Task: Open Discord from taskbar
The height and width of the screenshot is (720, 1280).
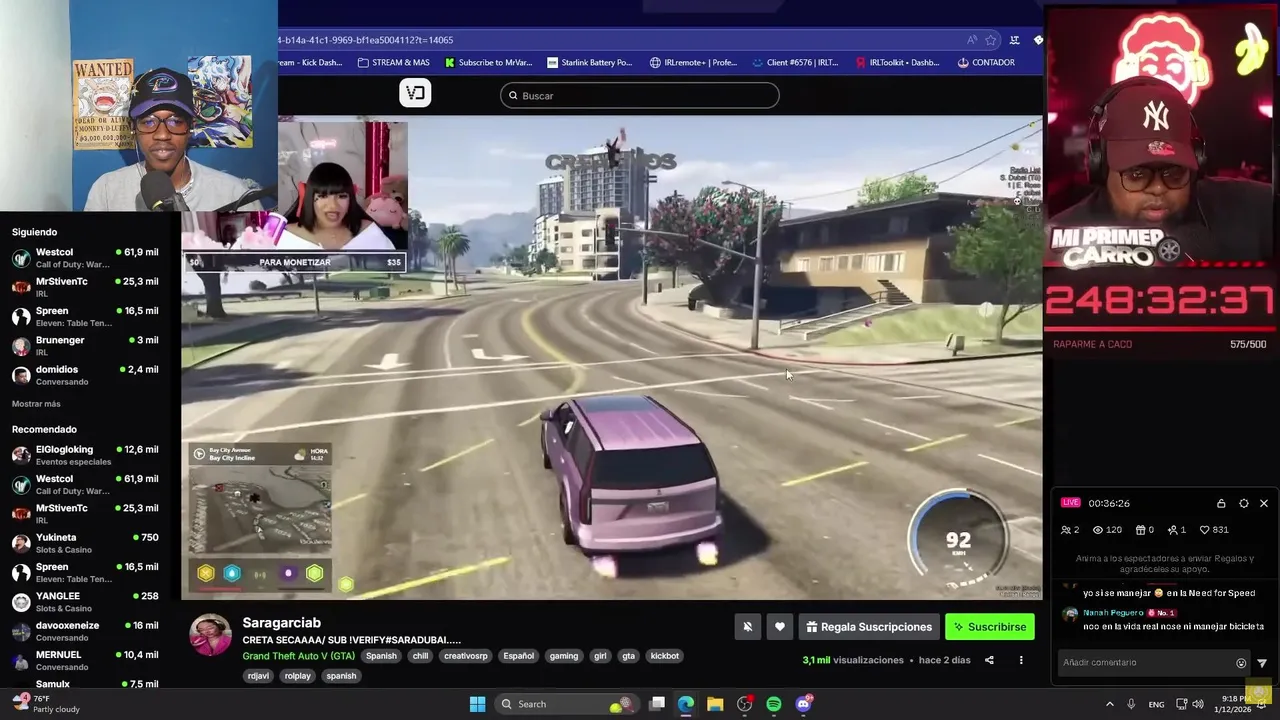Action: point(803,704)
